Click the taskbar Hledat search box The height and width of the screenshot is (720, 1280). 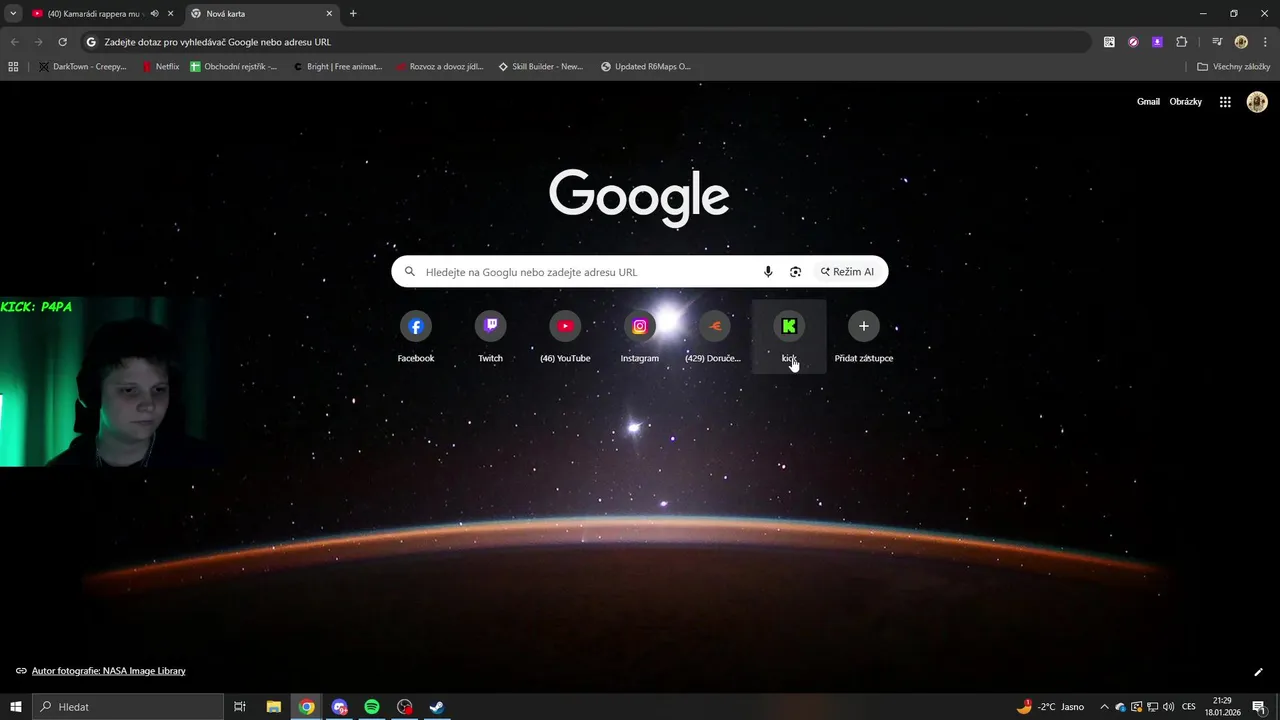tap(128, 707)
